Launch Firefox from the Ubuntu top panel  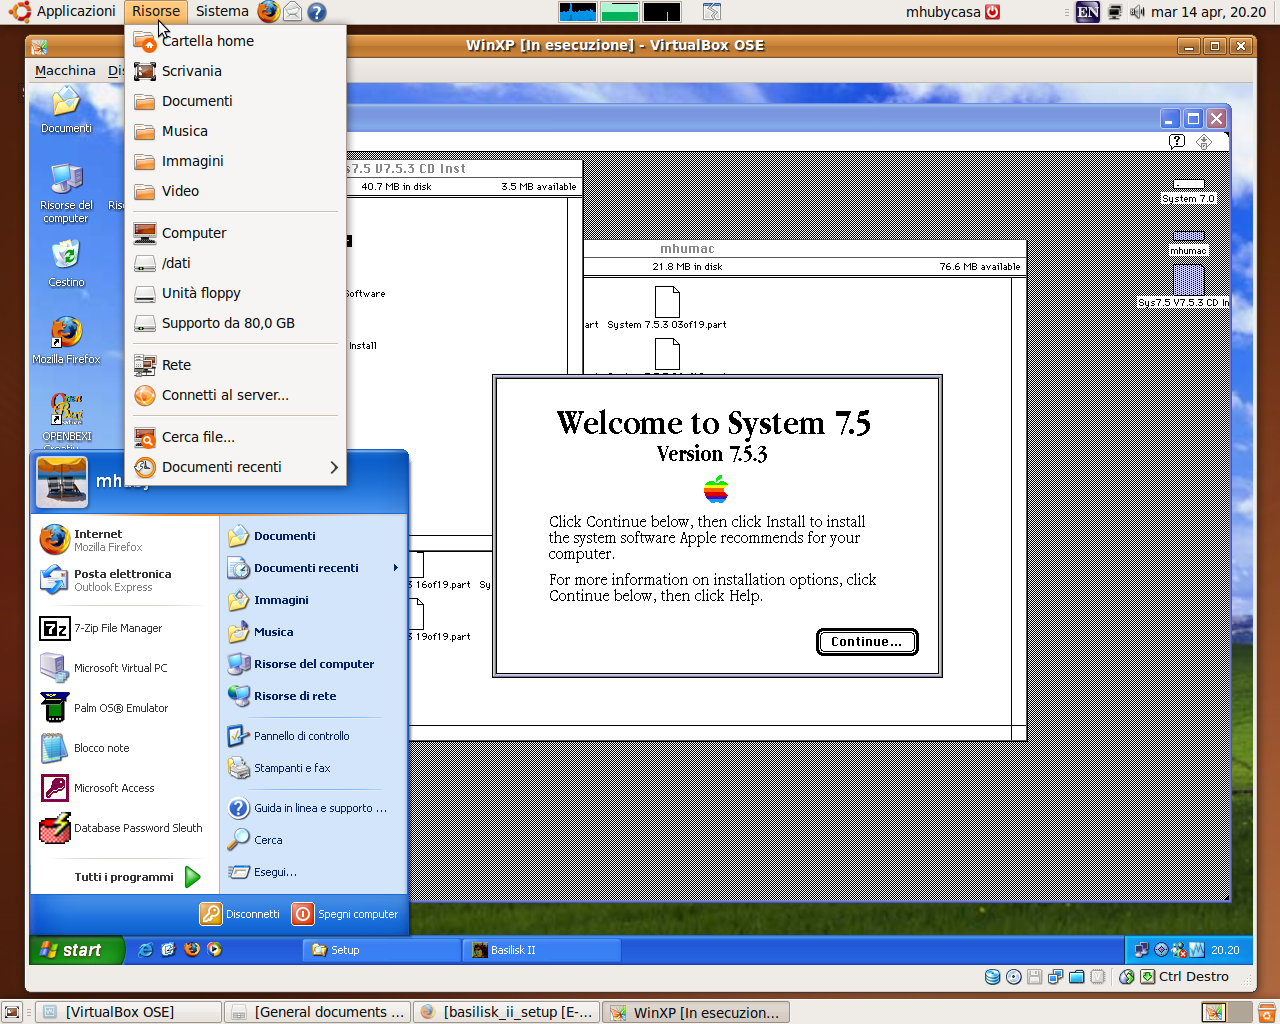[268, 12]
